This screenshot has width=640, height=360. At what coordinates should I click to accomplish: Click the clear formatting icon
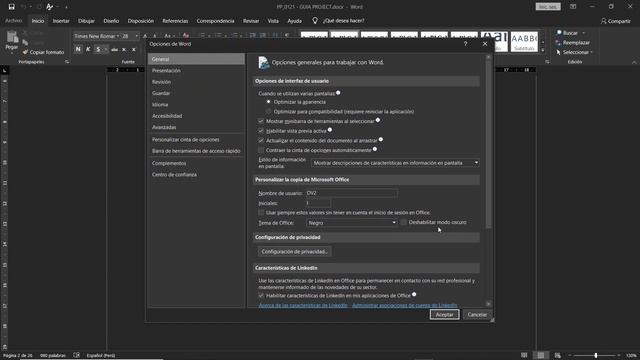186,36
